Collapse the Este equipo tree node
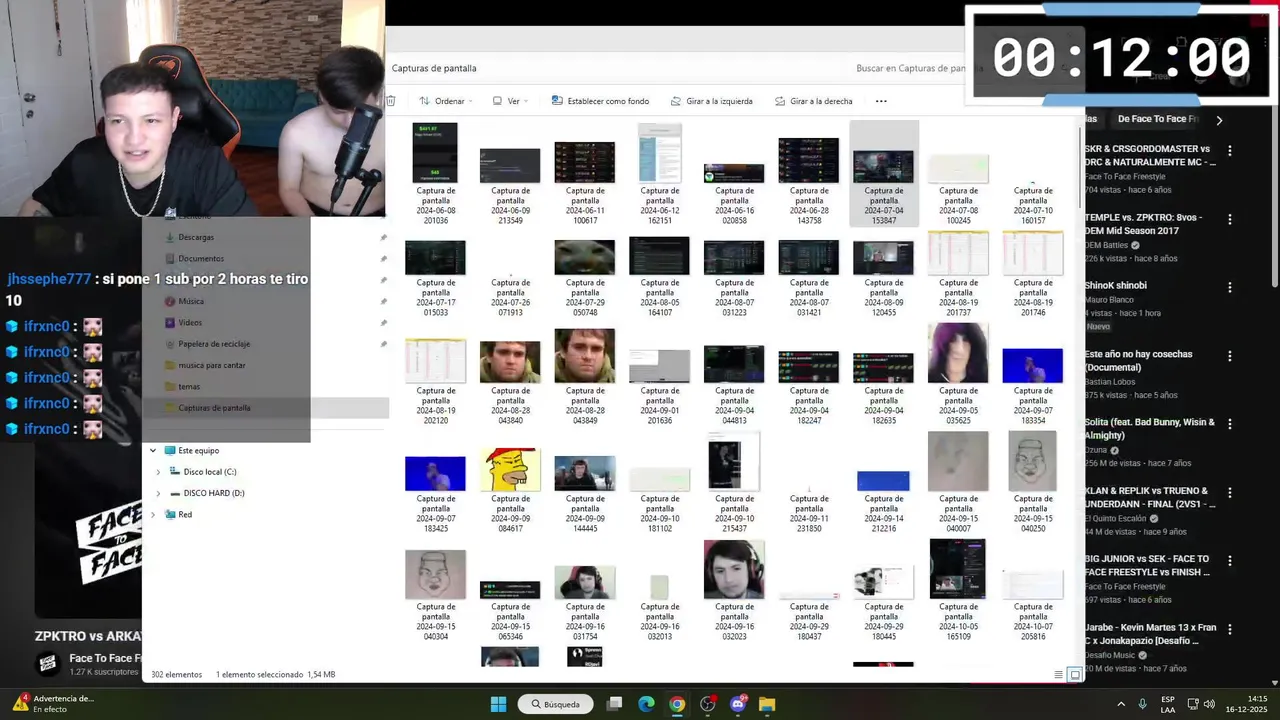This screenshot has width=1280, height=720. pos(153,451)
